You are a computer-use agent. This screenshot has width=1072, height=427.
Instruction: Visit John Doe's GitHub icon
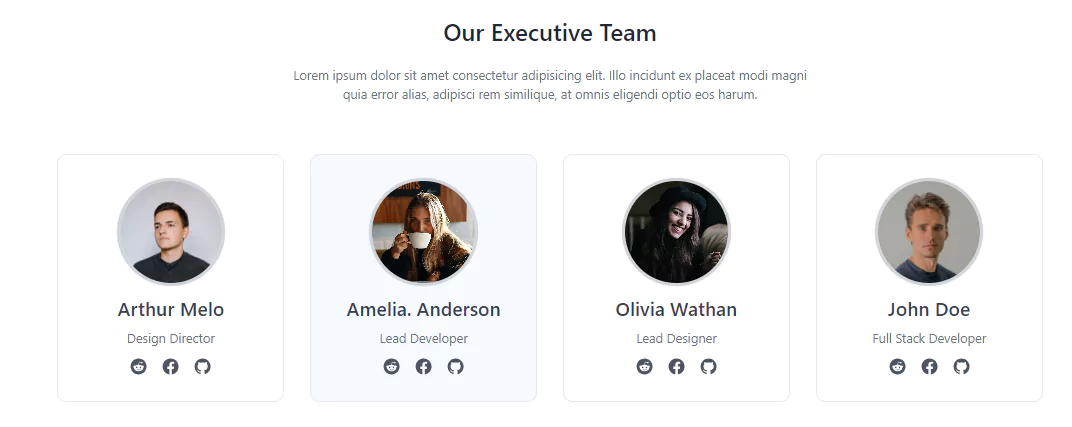(961, 366)
